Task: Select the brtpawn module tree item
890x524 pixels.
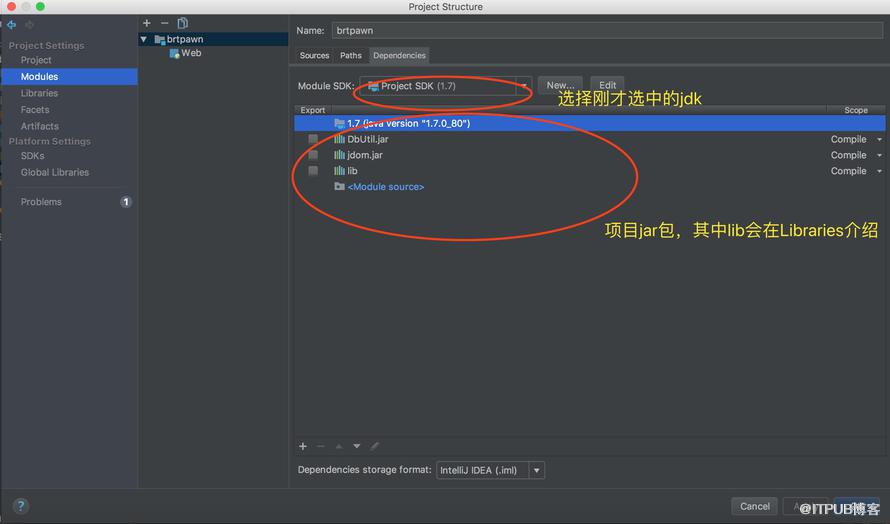Action: pyautogui.click(x=184, y=39)
